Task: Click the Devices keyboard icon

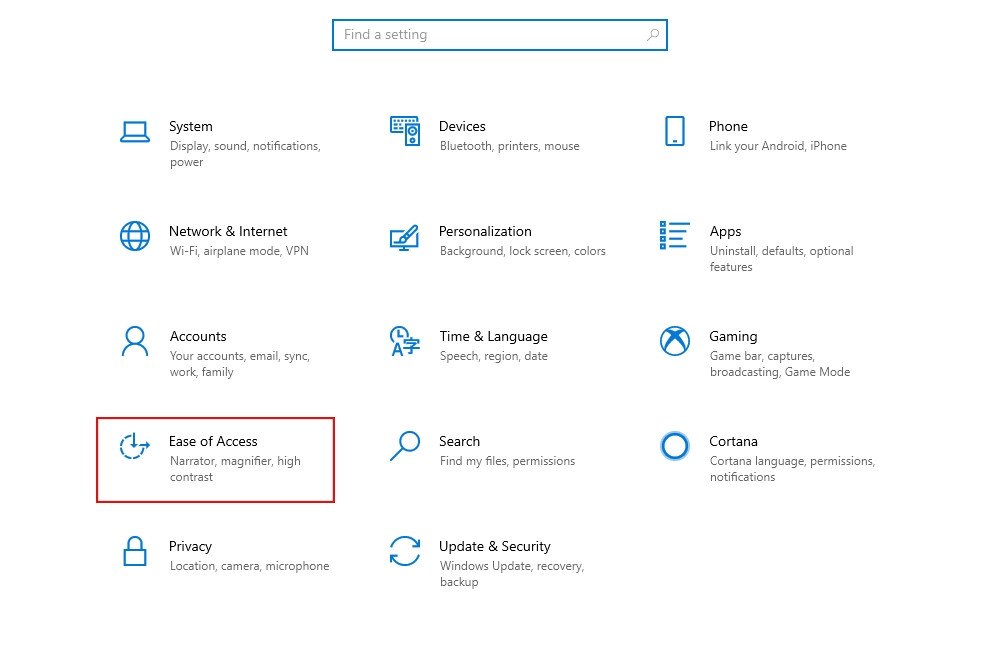Action: click(x=405, y=131)
